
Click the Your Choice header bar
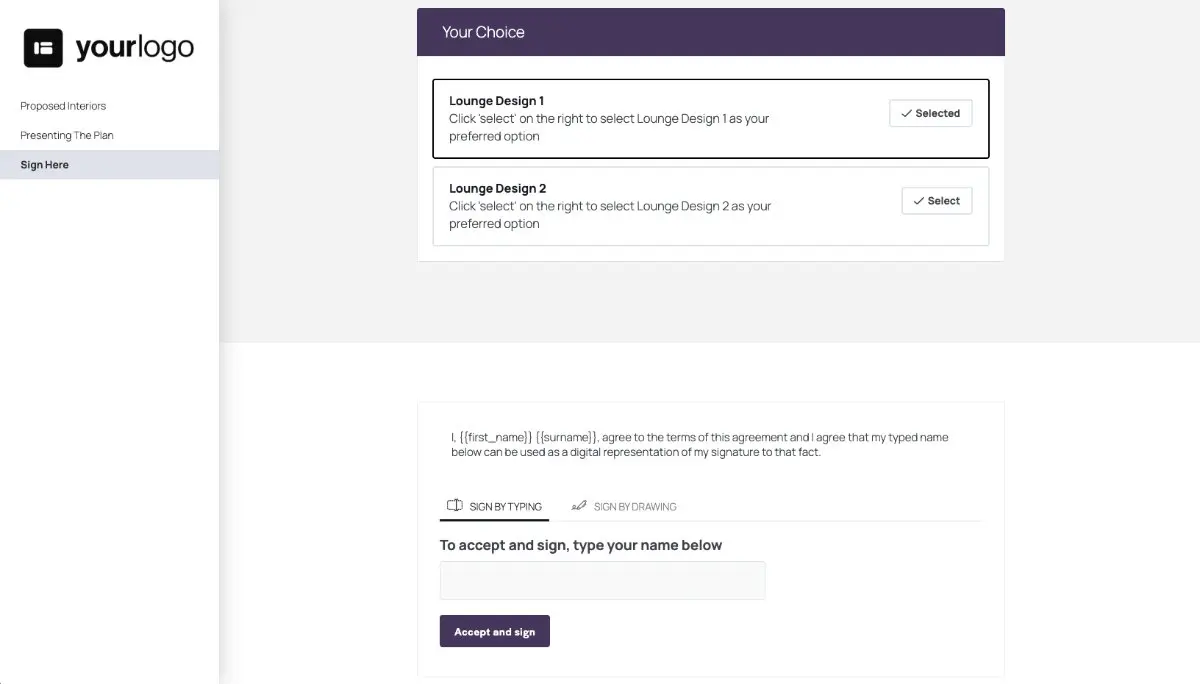[x=710, y=31]
